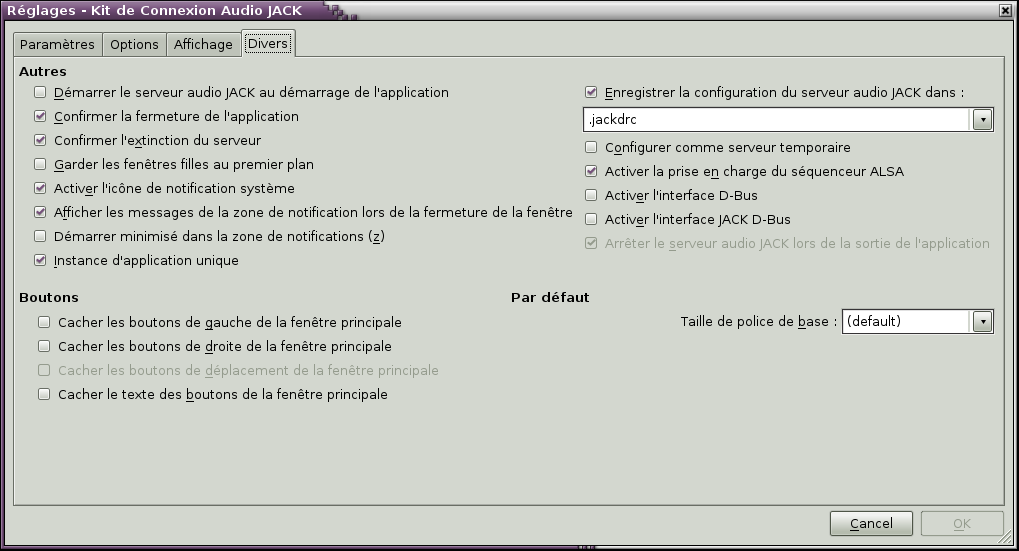Close the Réglages window
Screen dimensions: 1019x551
(x=1005, y=10)
